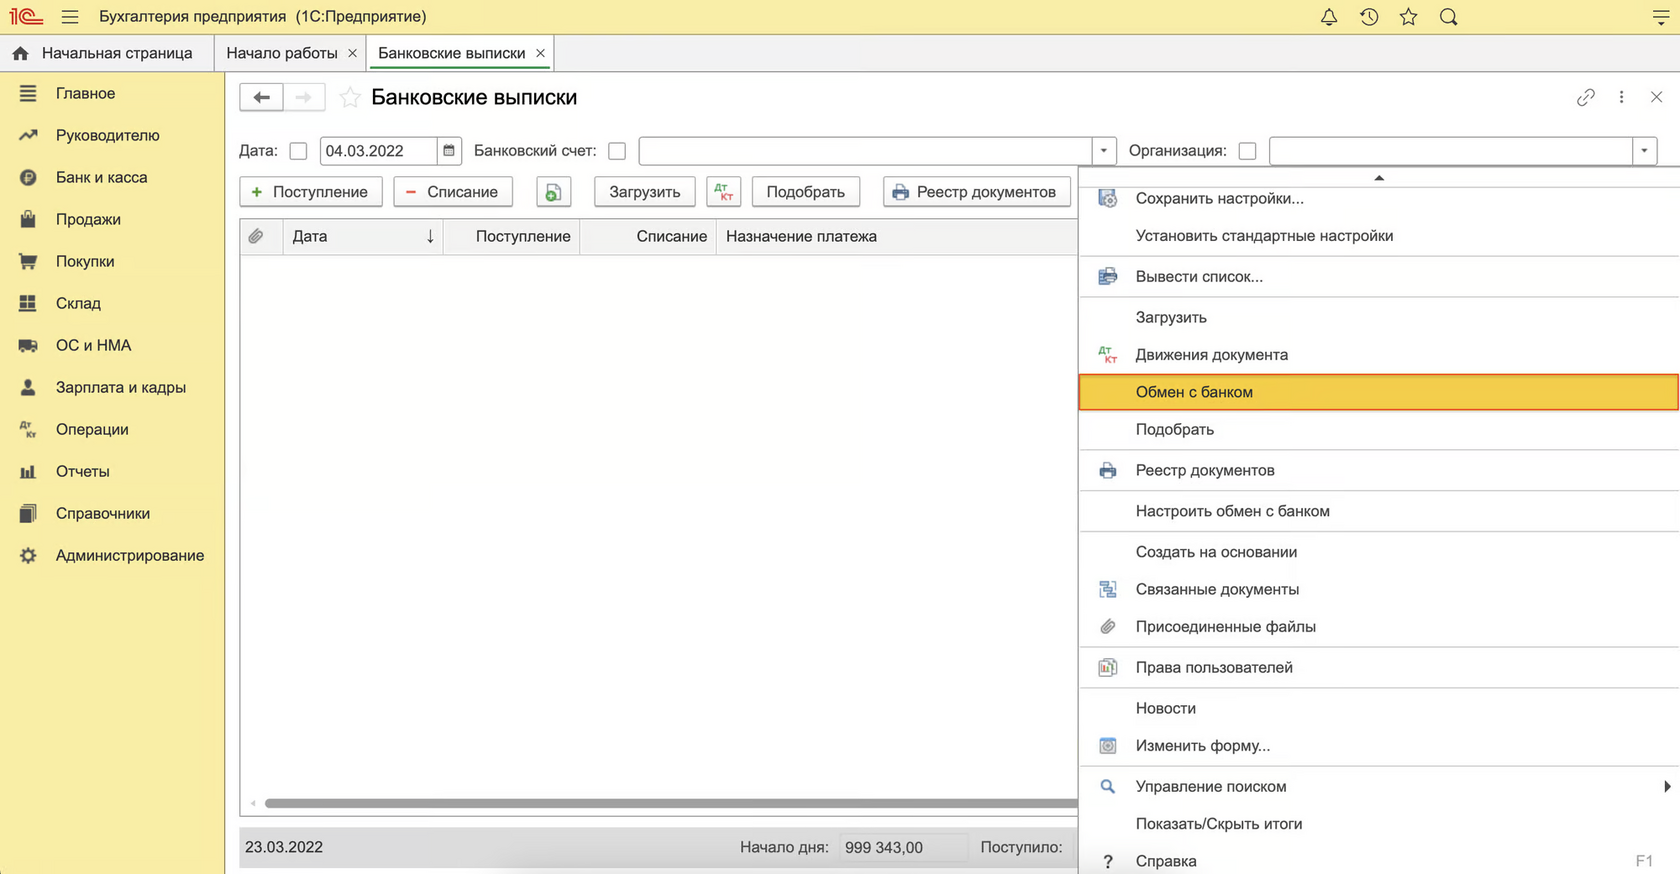Image resolution: width=1680 pixels, height=874 pixels.
Task: Close the Банковские выписки tab
Action: pos(540,53)
